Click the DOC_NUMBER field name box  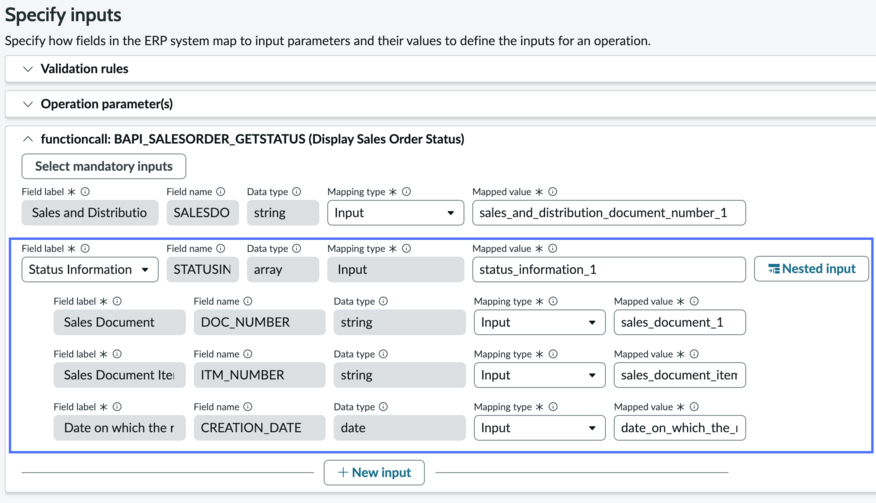(259, 322)
